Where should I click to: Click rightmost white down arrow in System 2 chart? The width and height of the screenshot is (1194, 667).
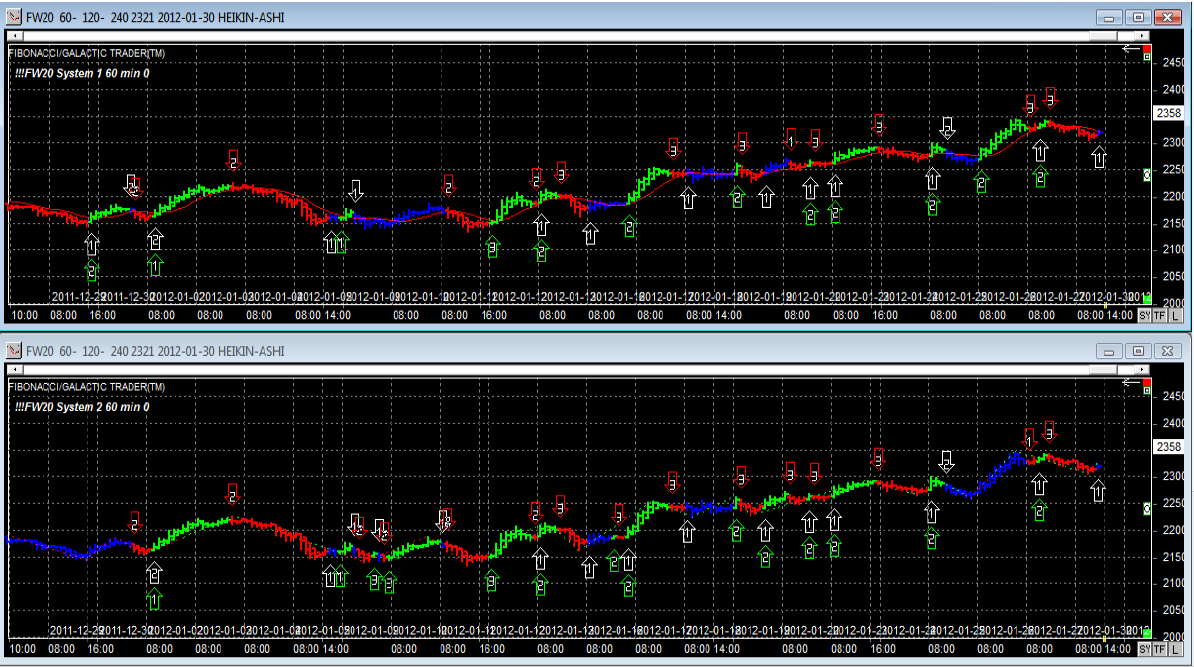click(x=947, y=462)
